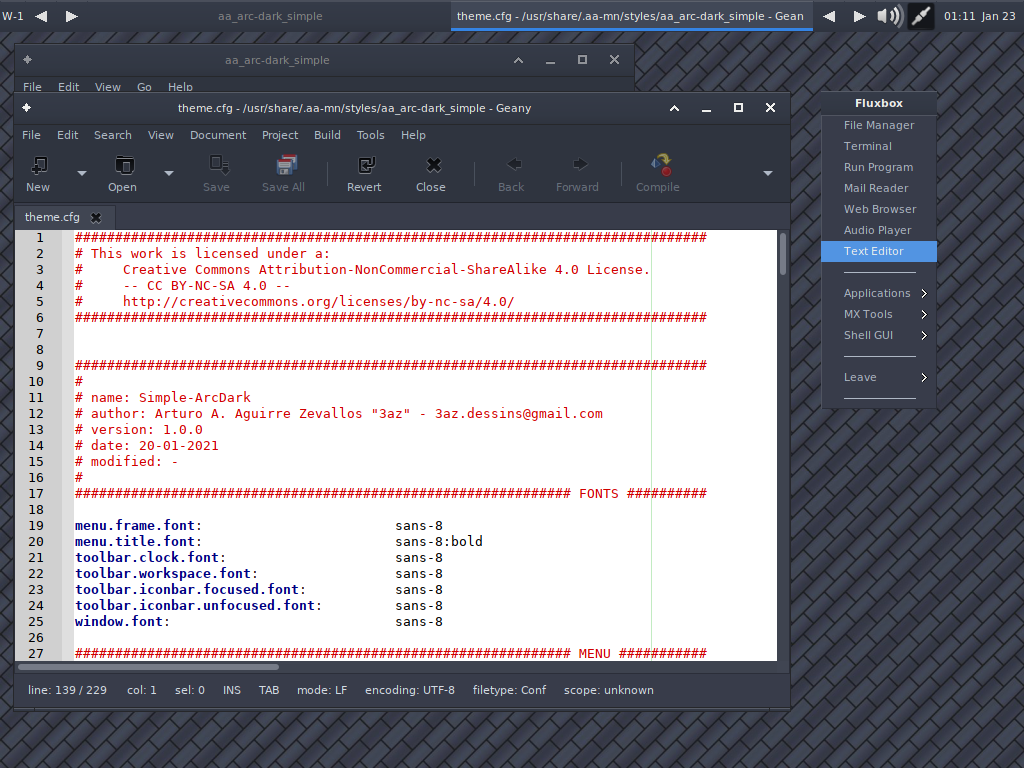
Task: Click the Save All toolbar icon
Action: (285, 166)
